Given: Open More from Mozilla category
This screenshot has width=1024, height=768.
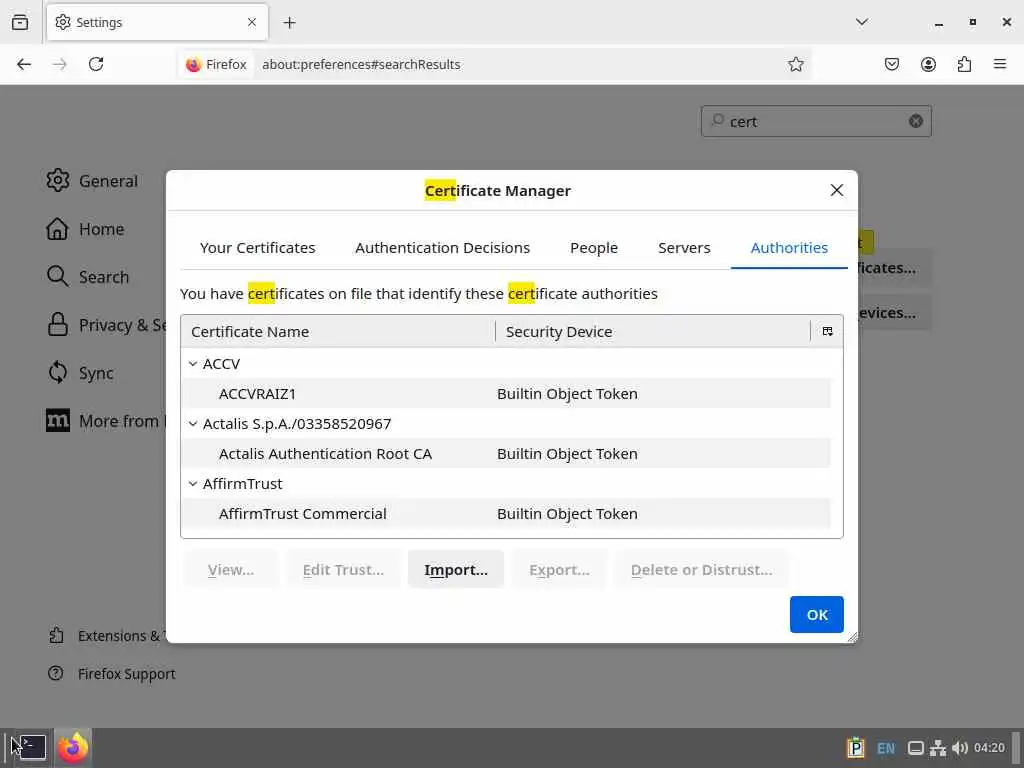Looking at the screenshot, I should pyautogui.click(x=106, y=421).
